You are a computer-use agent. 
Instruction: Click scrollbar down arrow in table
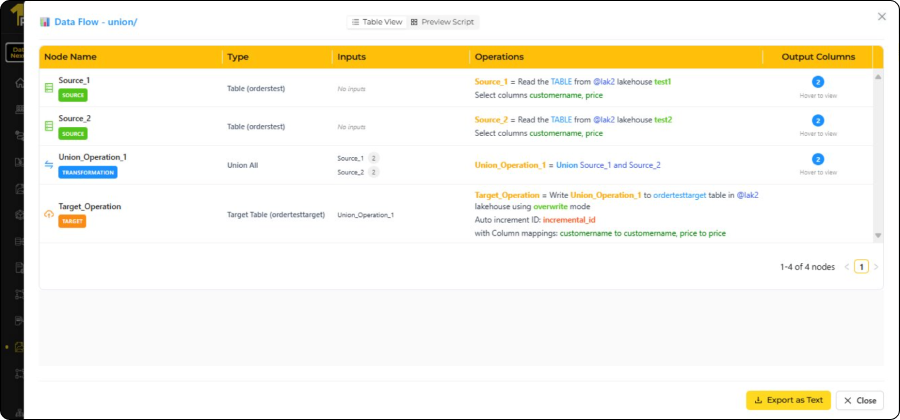point(878,235)
